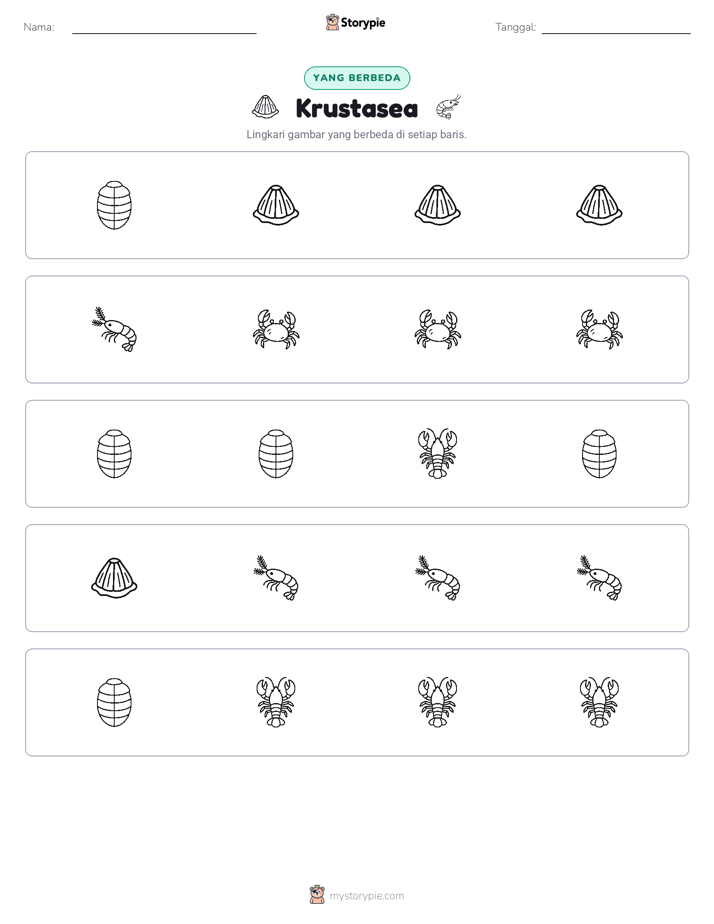The width and height of the screenshot is (714, 924).
Task: Click the Nama input line
Action: (164, 28)
